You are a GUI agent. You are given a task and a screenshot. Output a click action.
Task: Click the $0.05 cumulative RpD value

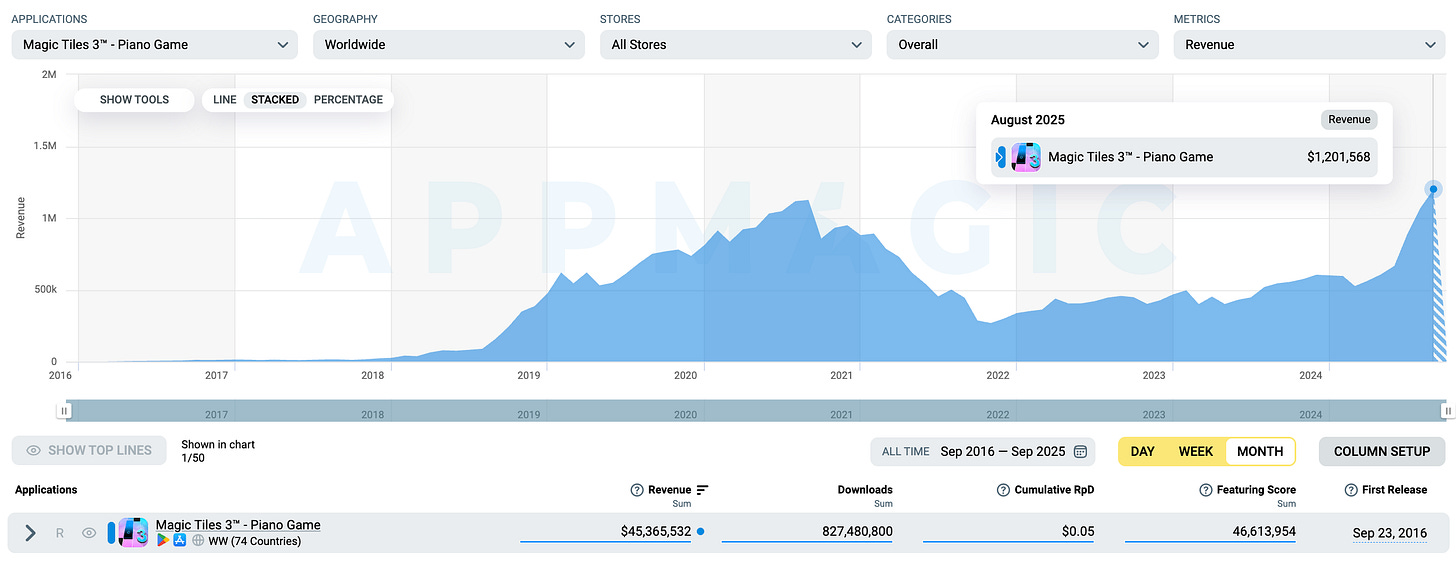coord(1078,532)
